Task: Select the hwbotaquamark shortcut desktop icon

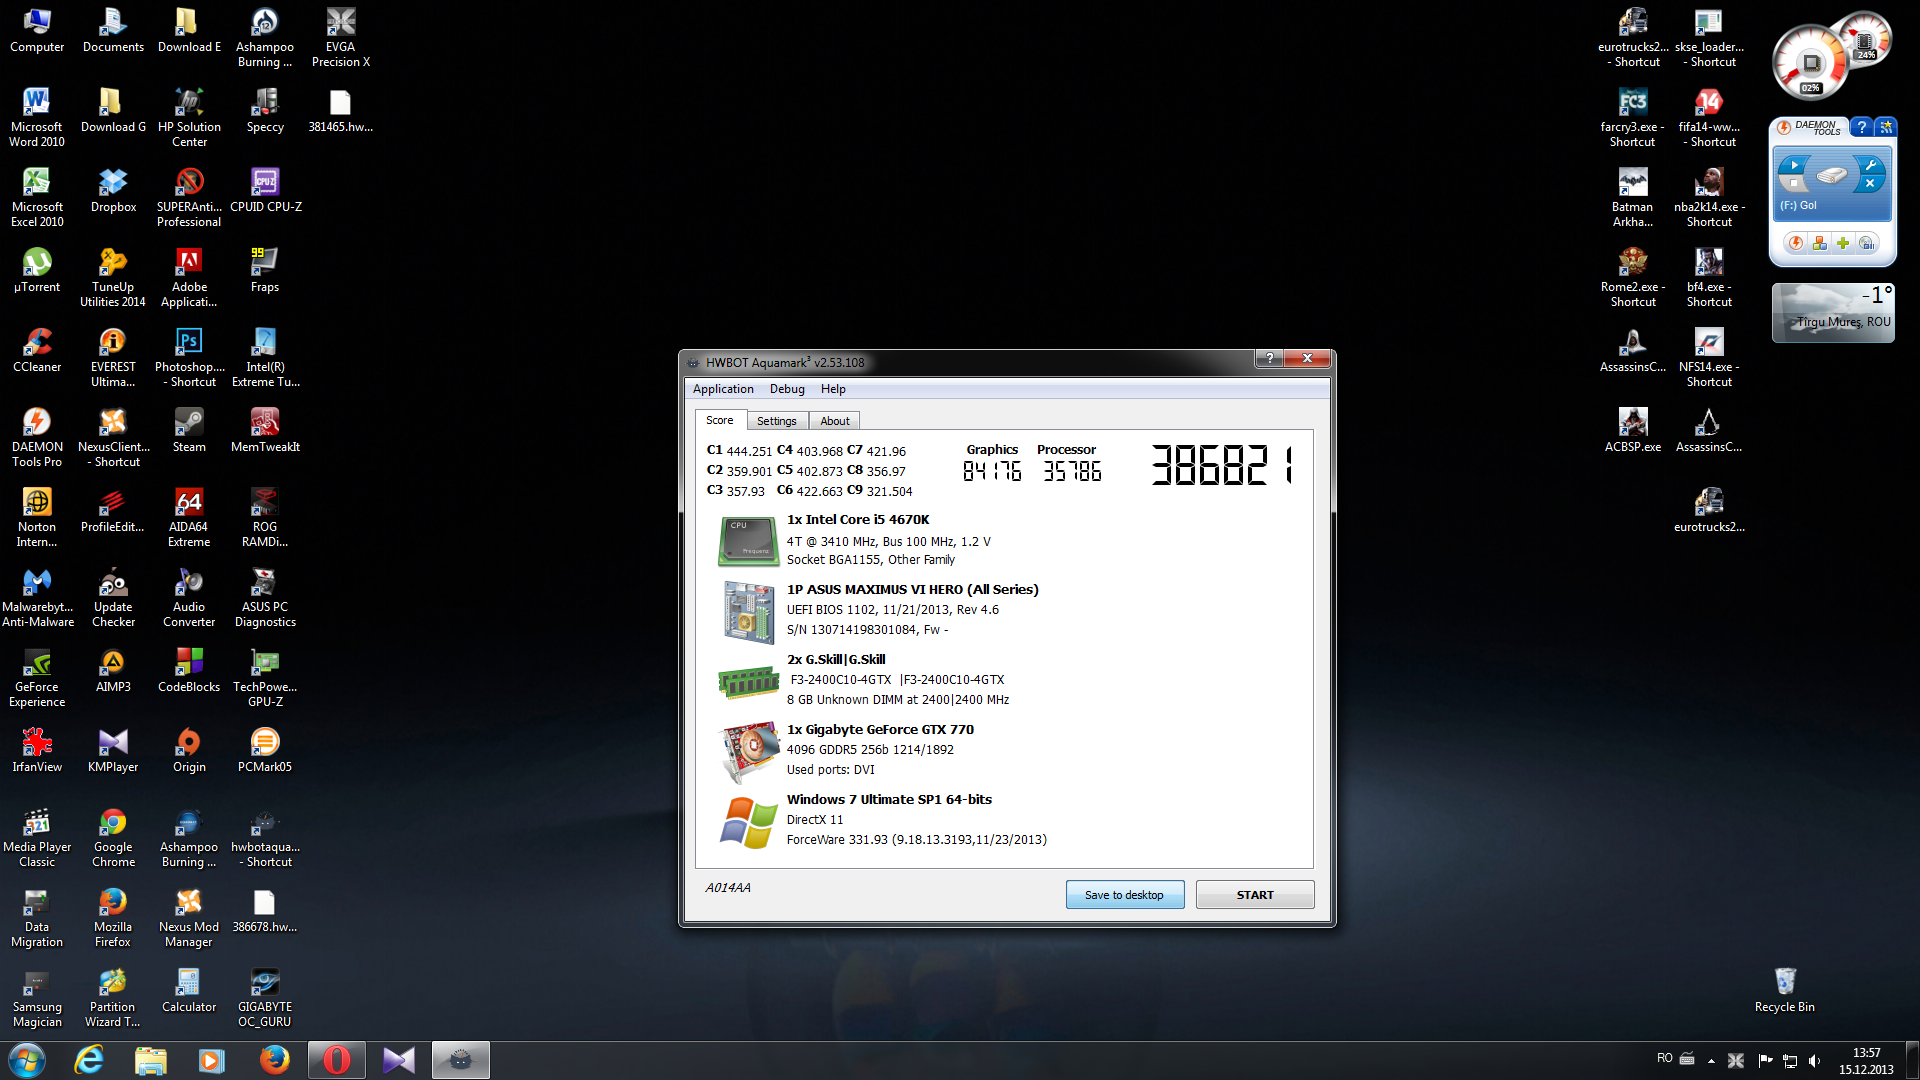Action: pos(265,838)
